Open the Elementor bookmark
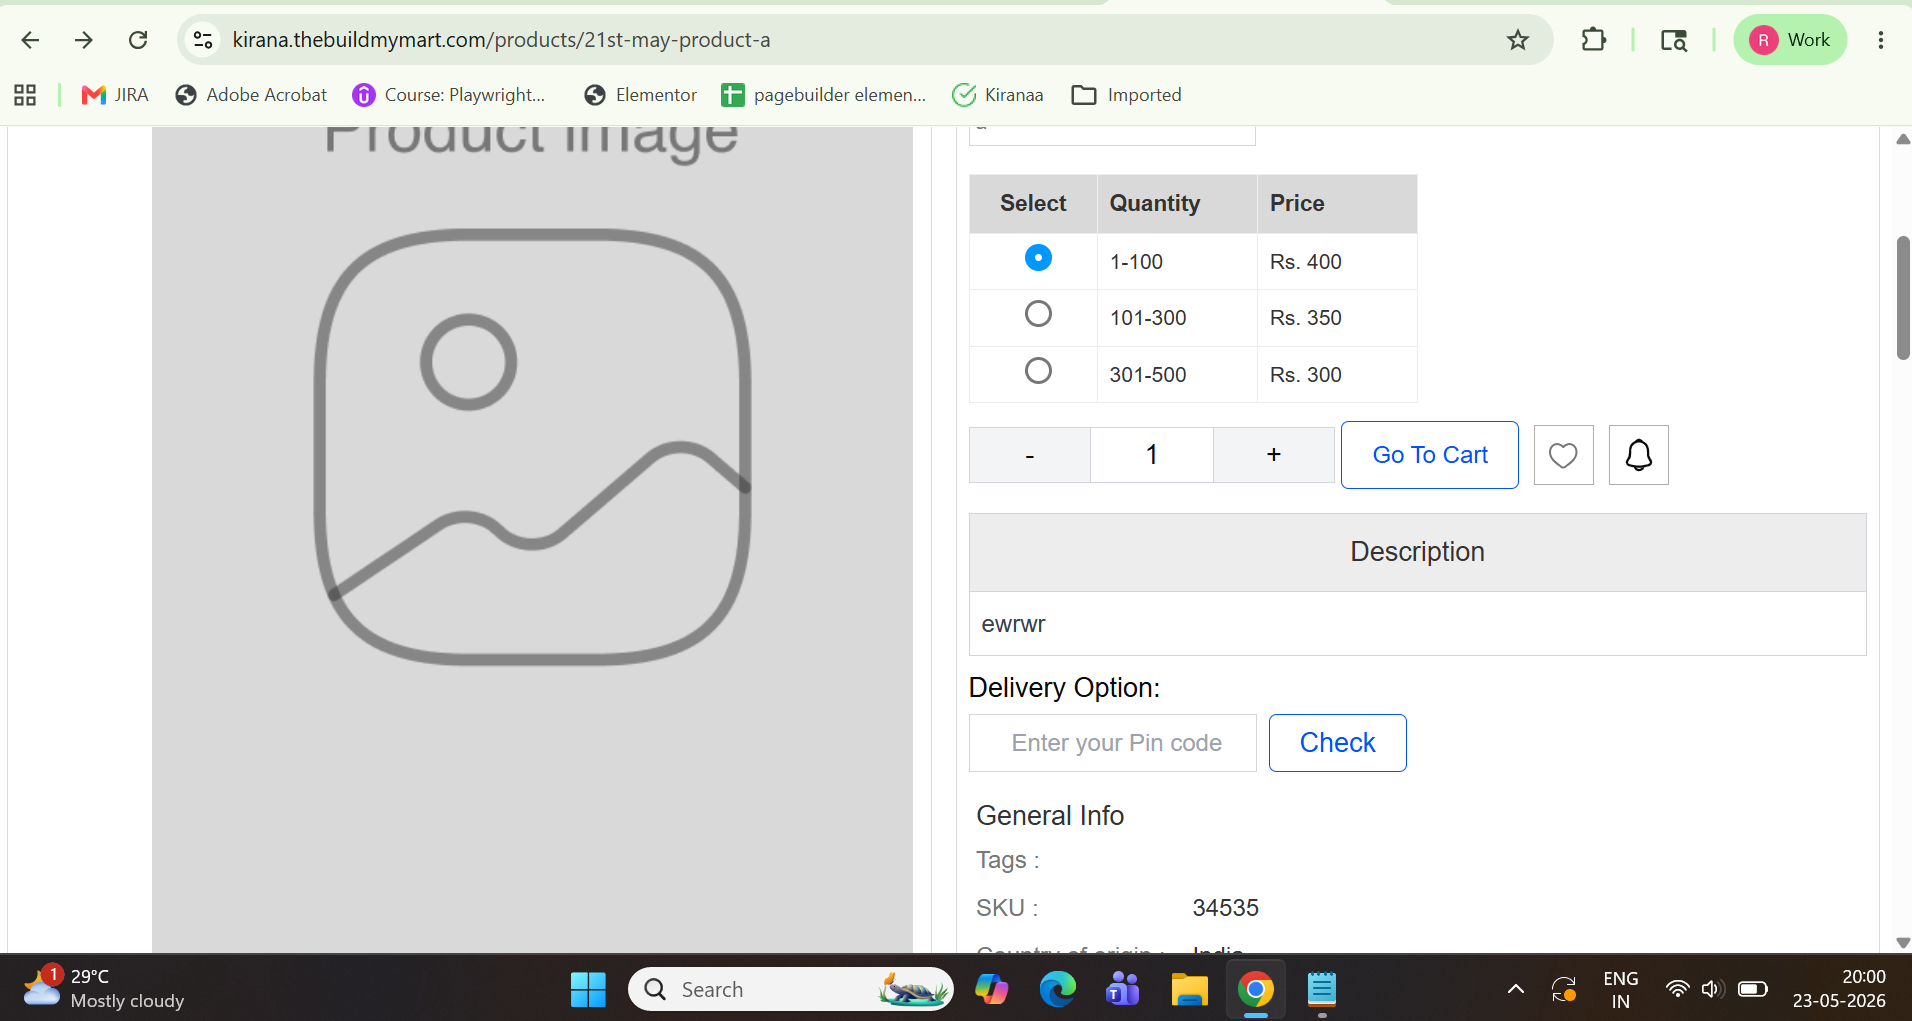Screen dimensions: 1912x1021 tap(640, 95)
